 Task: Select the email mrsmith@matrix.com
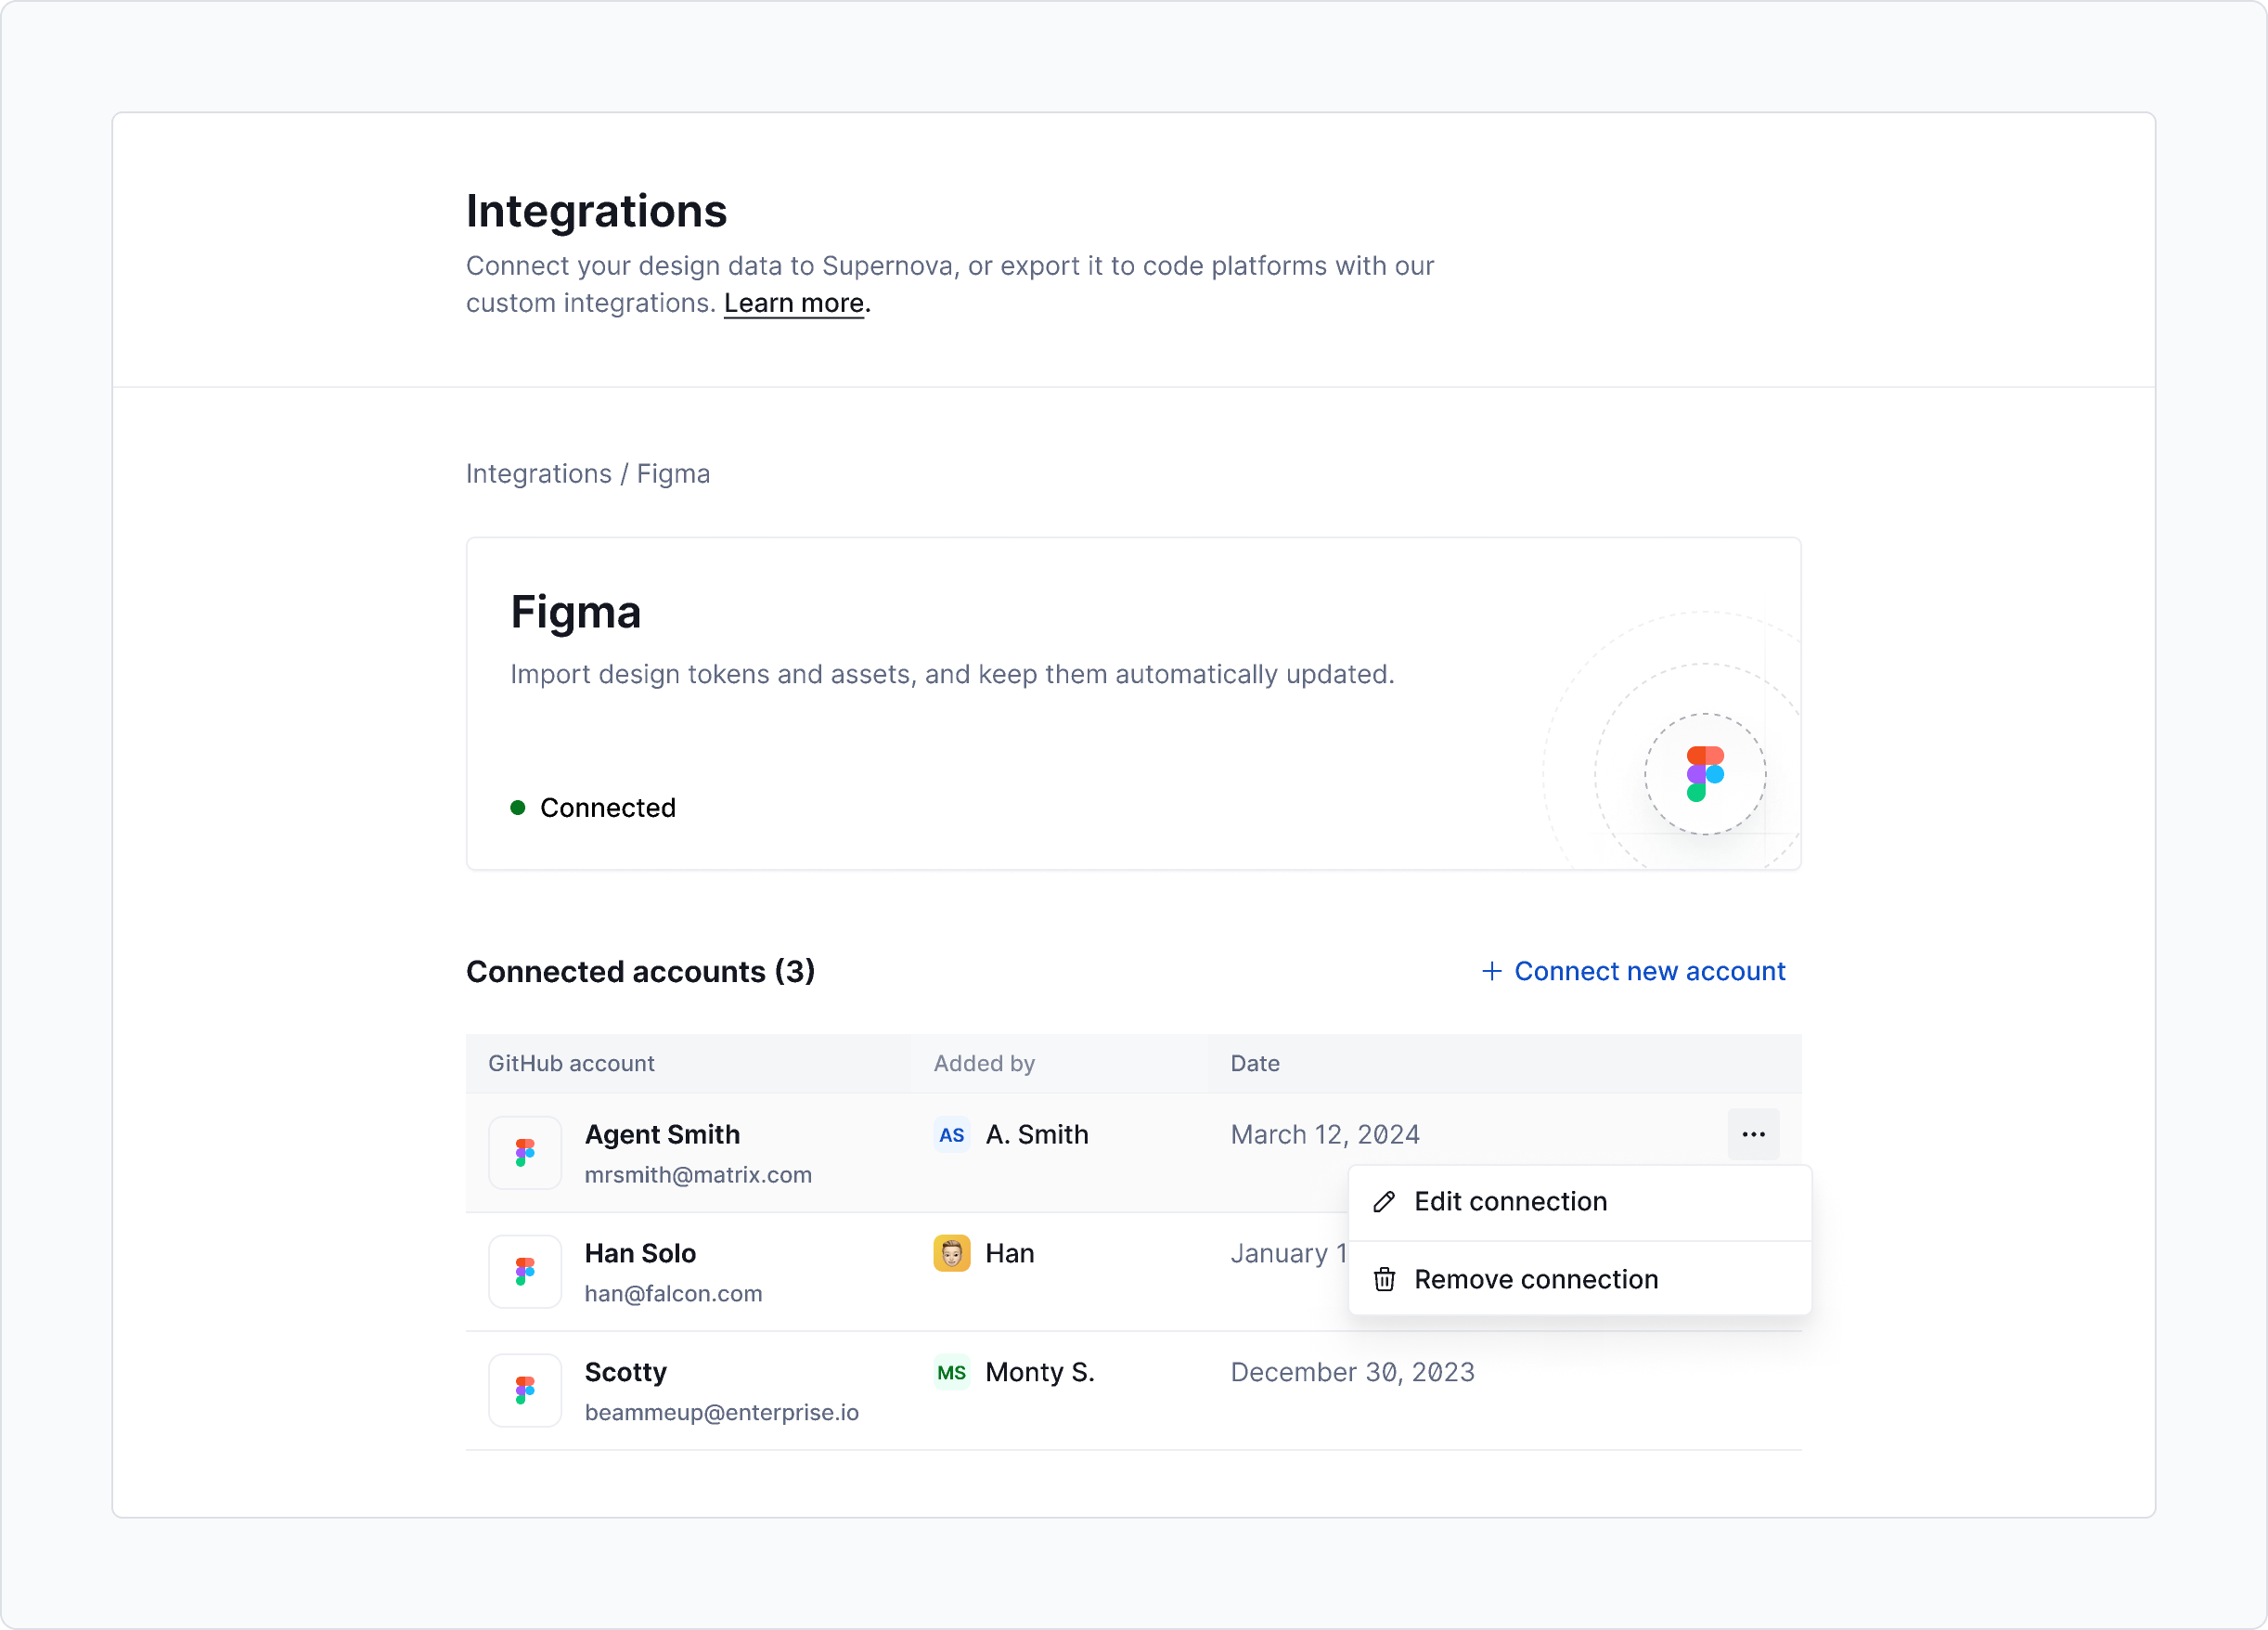coord(698,1175)
